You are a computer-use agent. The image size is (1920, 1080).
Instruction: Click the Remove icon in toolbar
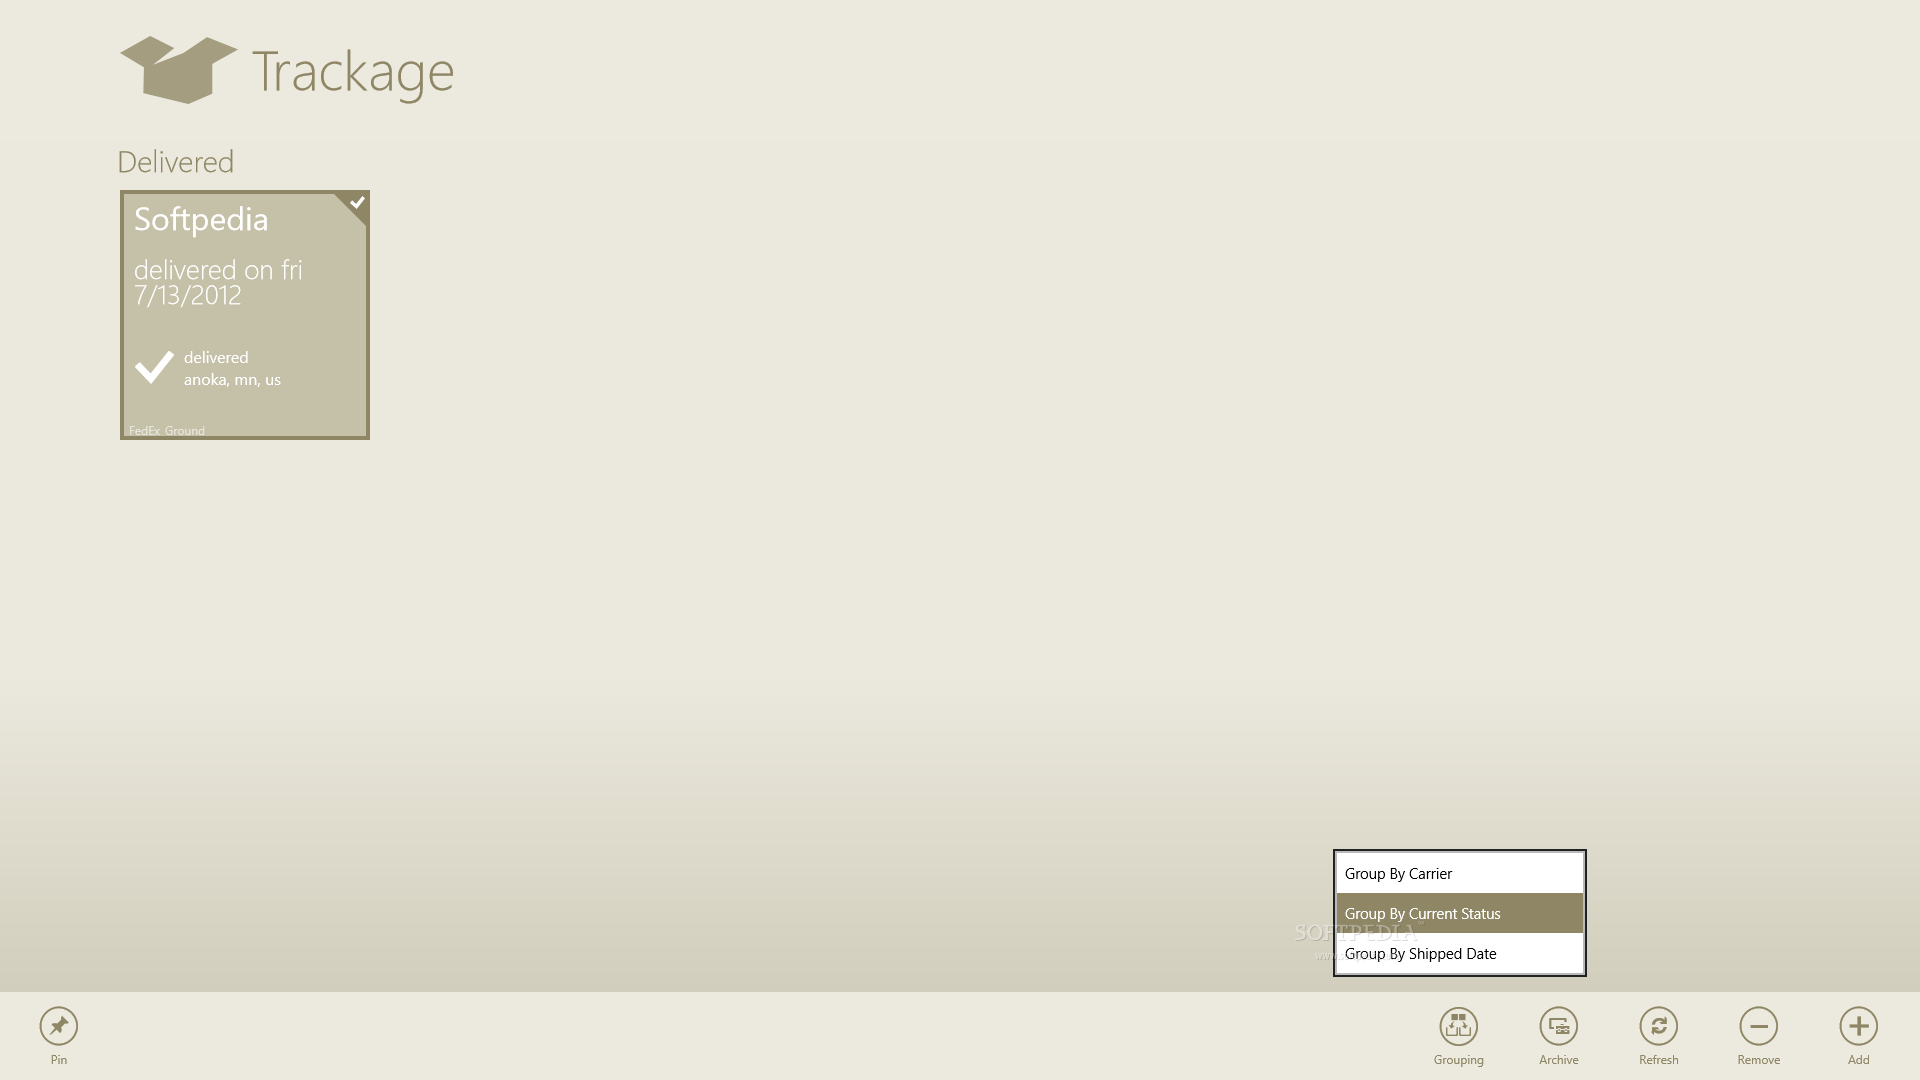[1758, 1026]
